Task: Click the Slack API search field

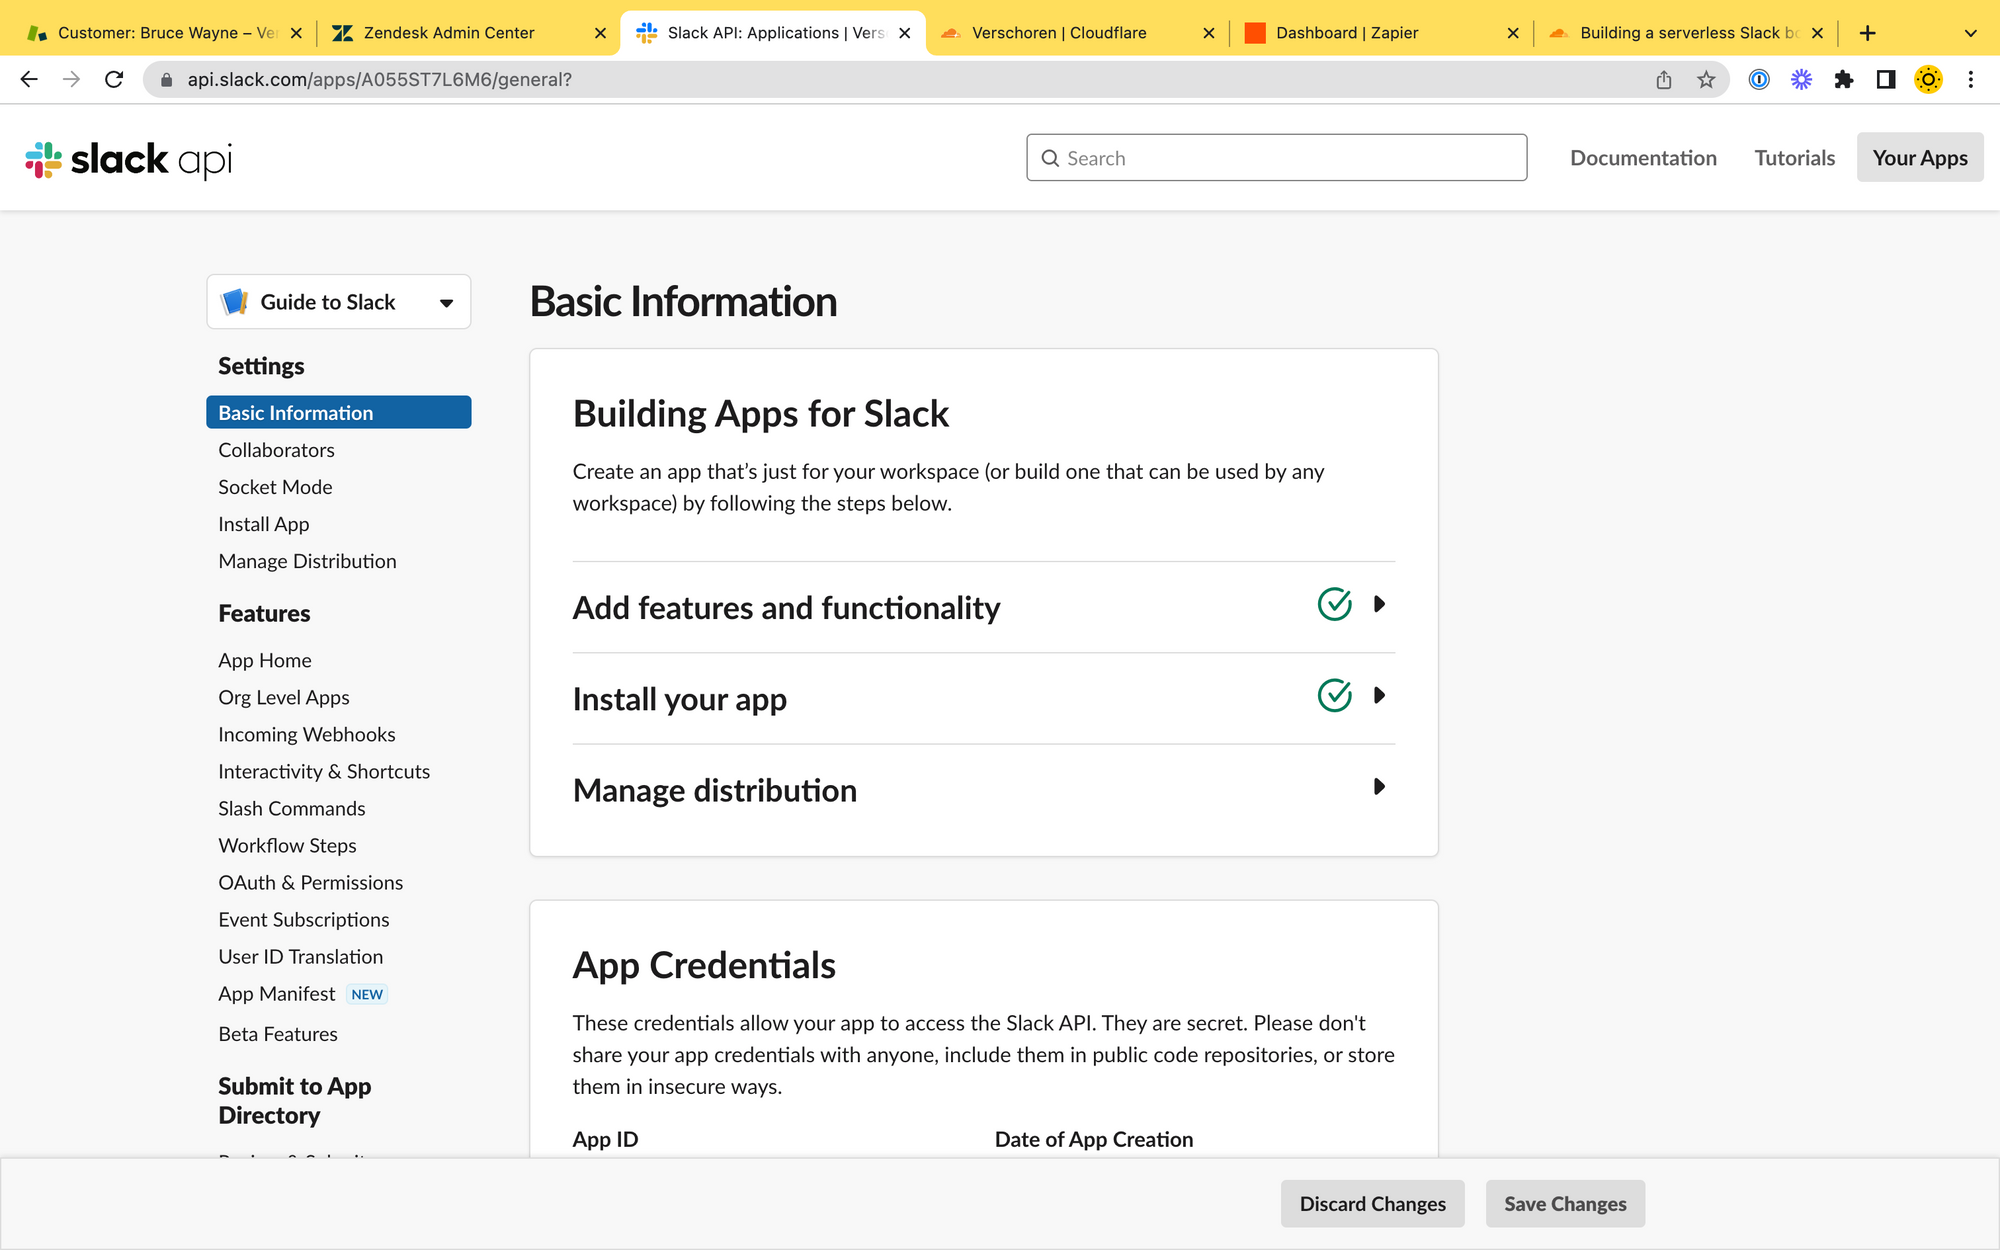Action: 1276,158
